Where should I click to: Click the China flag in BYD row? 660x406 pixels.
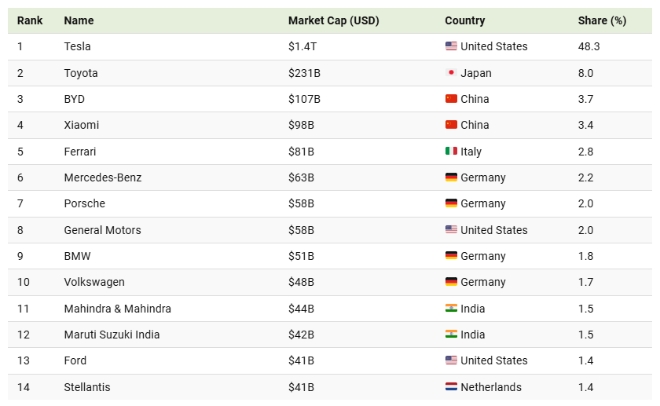[451, 99]
